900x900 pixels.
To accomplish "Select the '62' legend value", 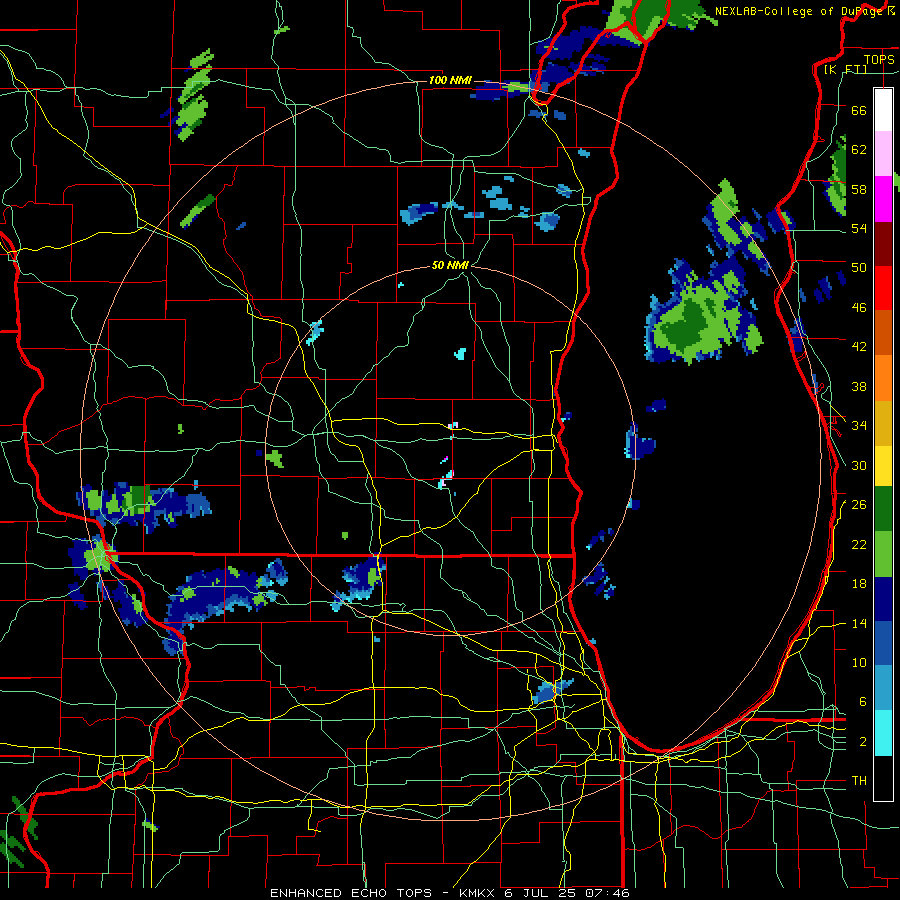I will (859, 150).
